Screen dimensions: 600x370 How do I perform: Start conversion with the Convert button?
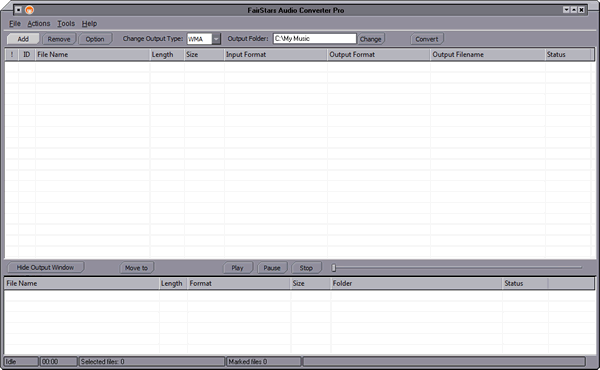tap(427, 39)
